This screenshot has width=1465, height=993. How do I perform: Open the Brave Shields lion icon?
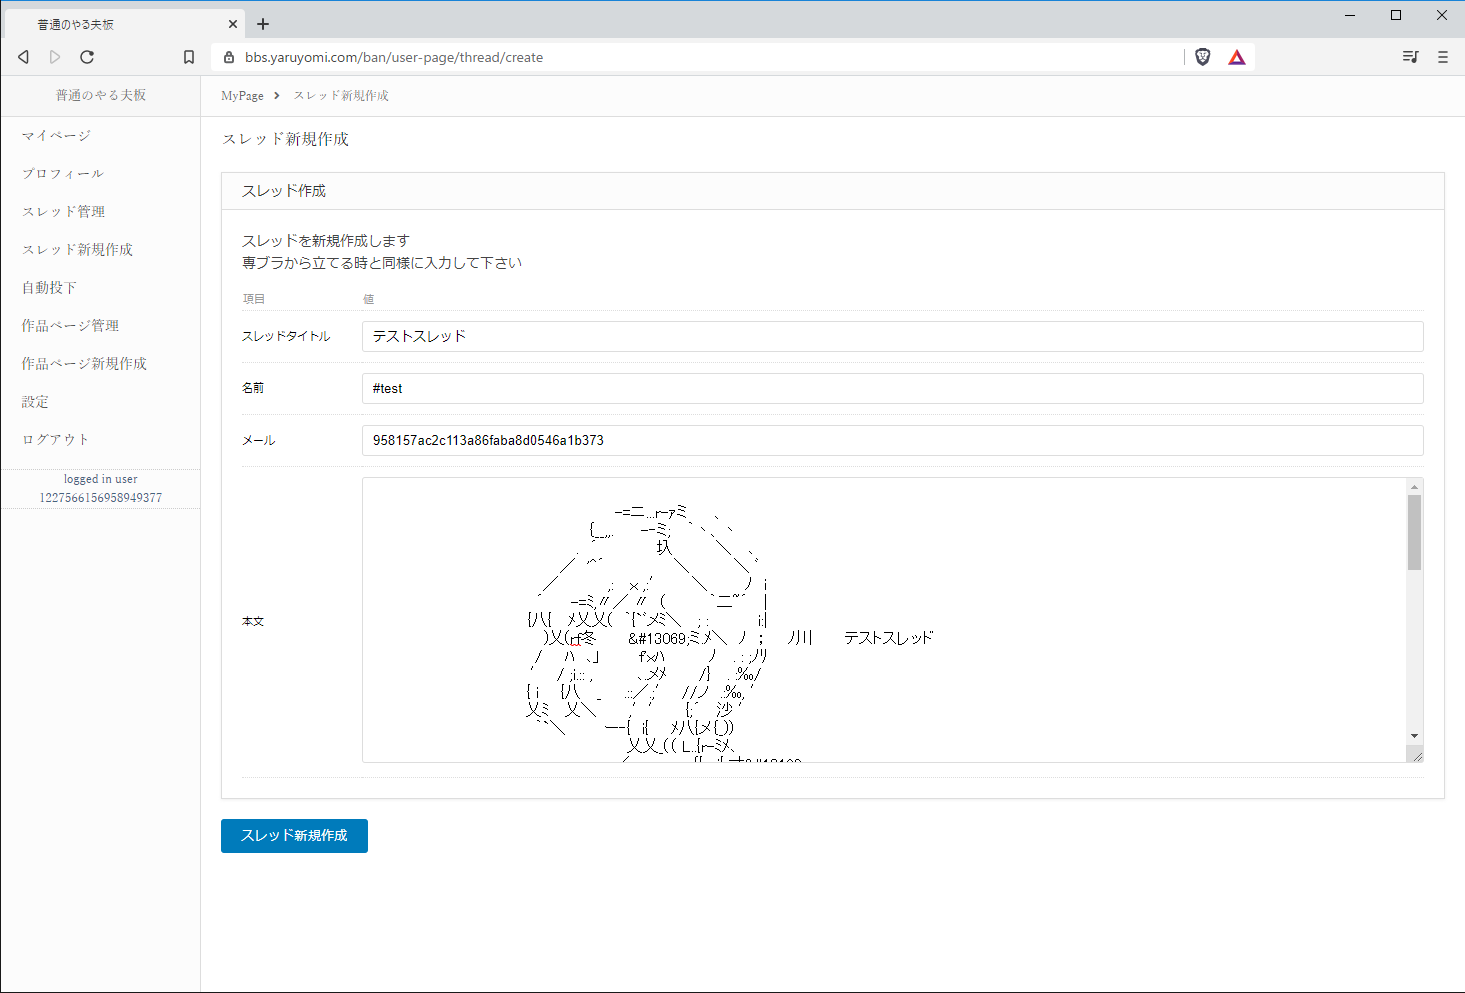click(x=1203, y=57)
